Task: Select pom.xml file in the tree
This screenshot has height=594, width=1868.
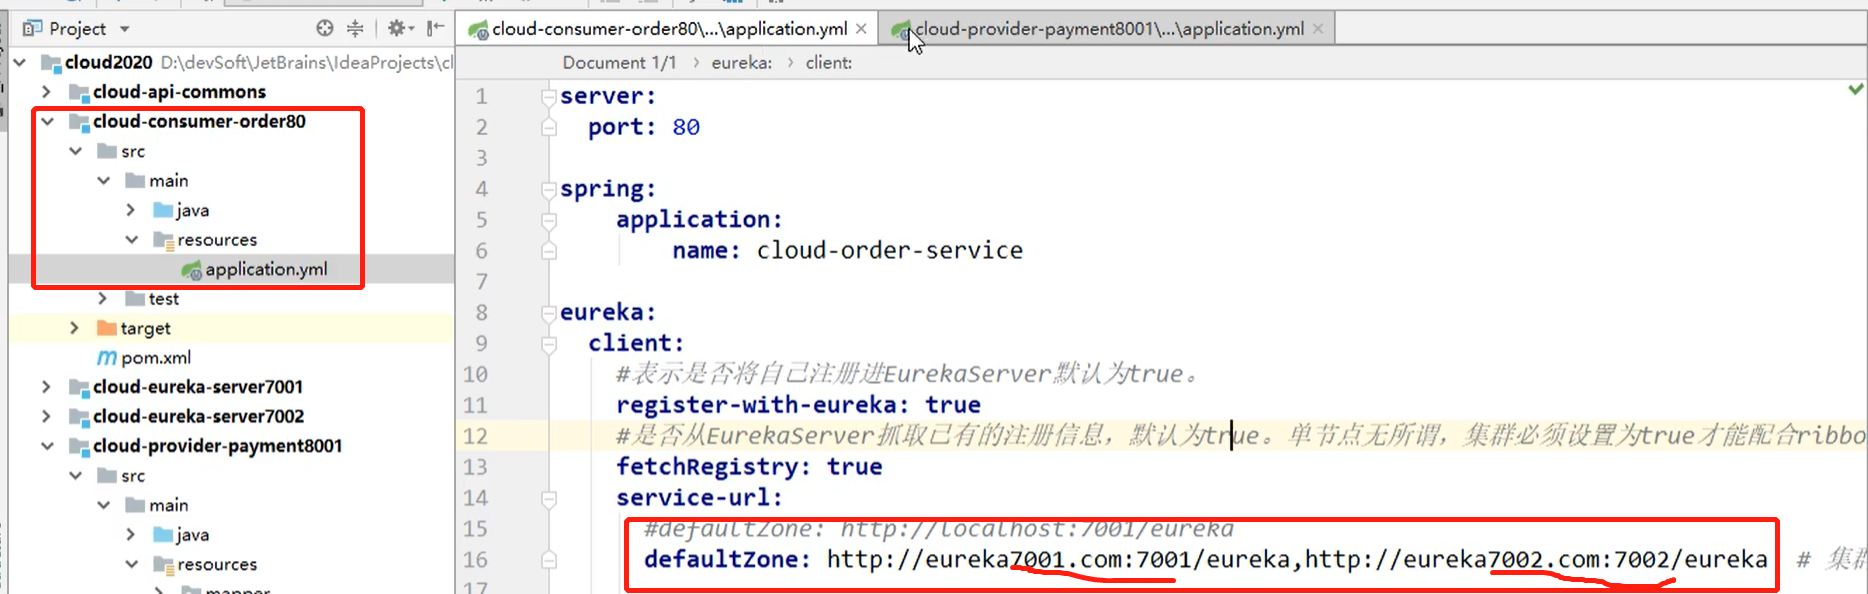Action: click(156, 358)
